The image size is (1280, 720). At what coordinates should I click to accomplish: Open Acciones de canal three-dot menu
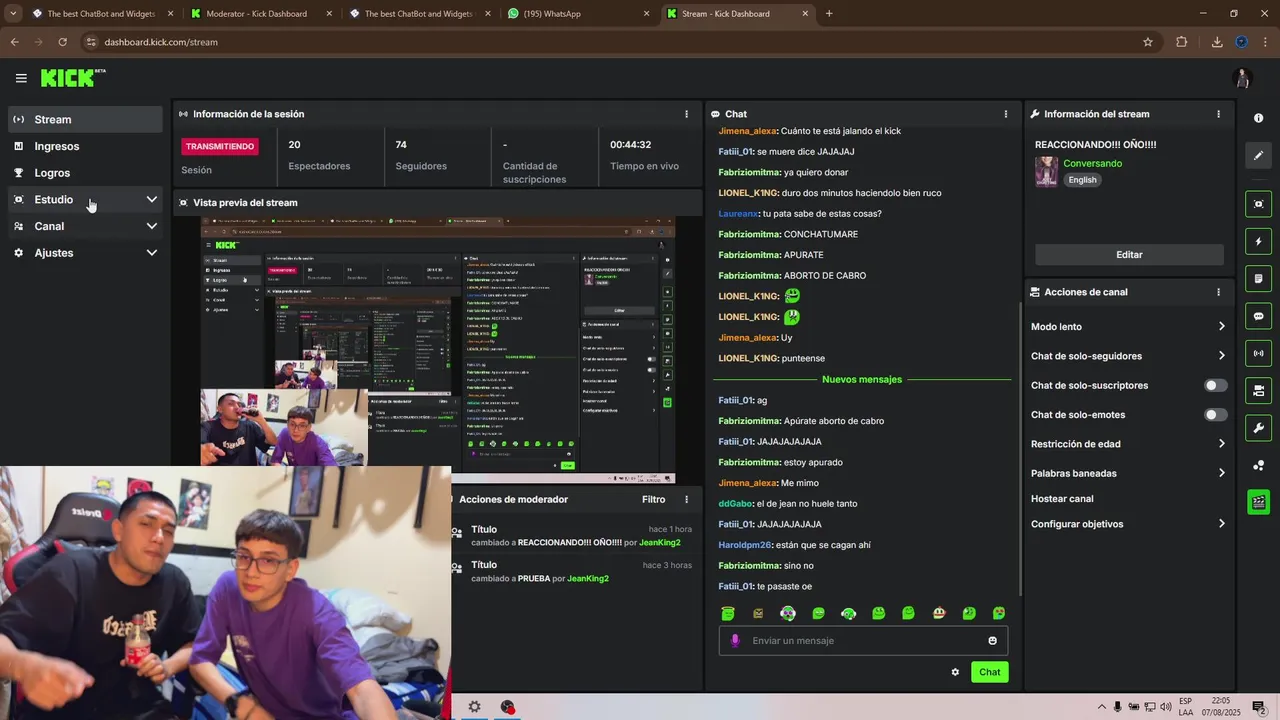(1218, 292)
